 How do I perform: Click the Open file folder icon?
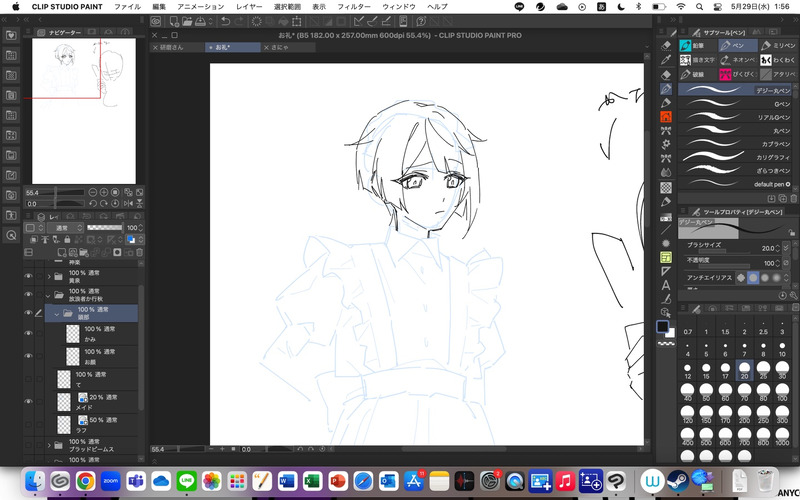coord(187,21)
